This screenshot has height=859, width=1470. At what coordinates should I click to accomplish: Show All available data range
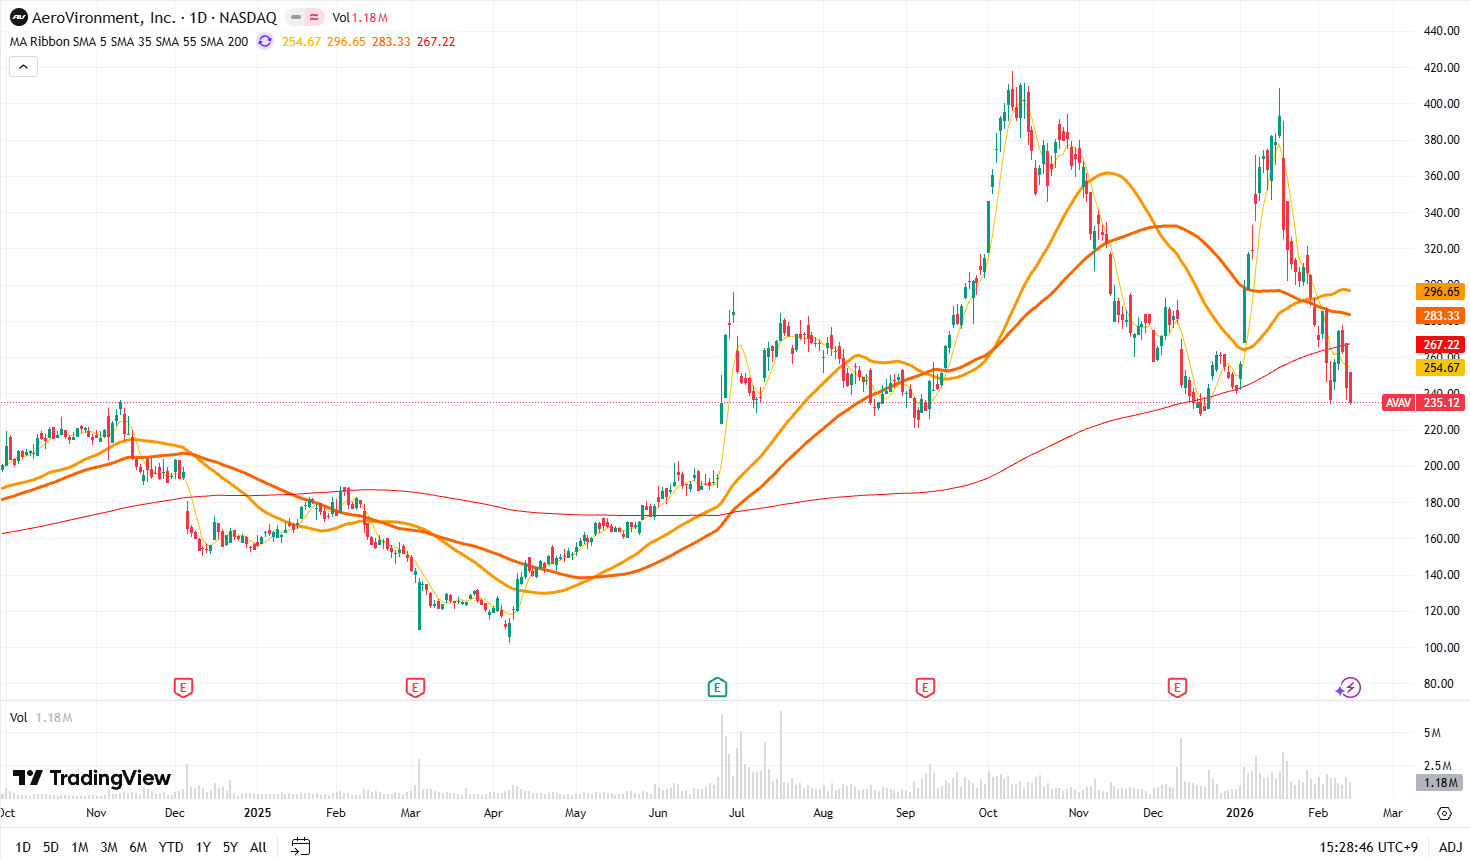[x=258, y=847]
